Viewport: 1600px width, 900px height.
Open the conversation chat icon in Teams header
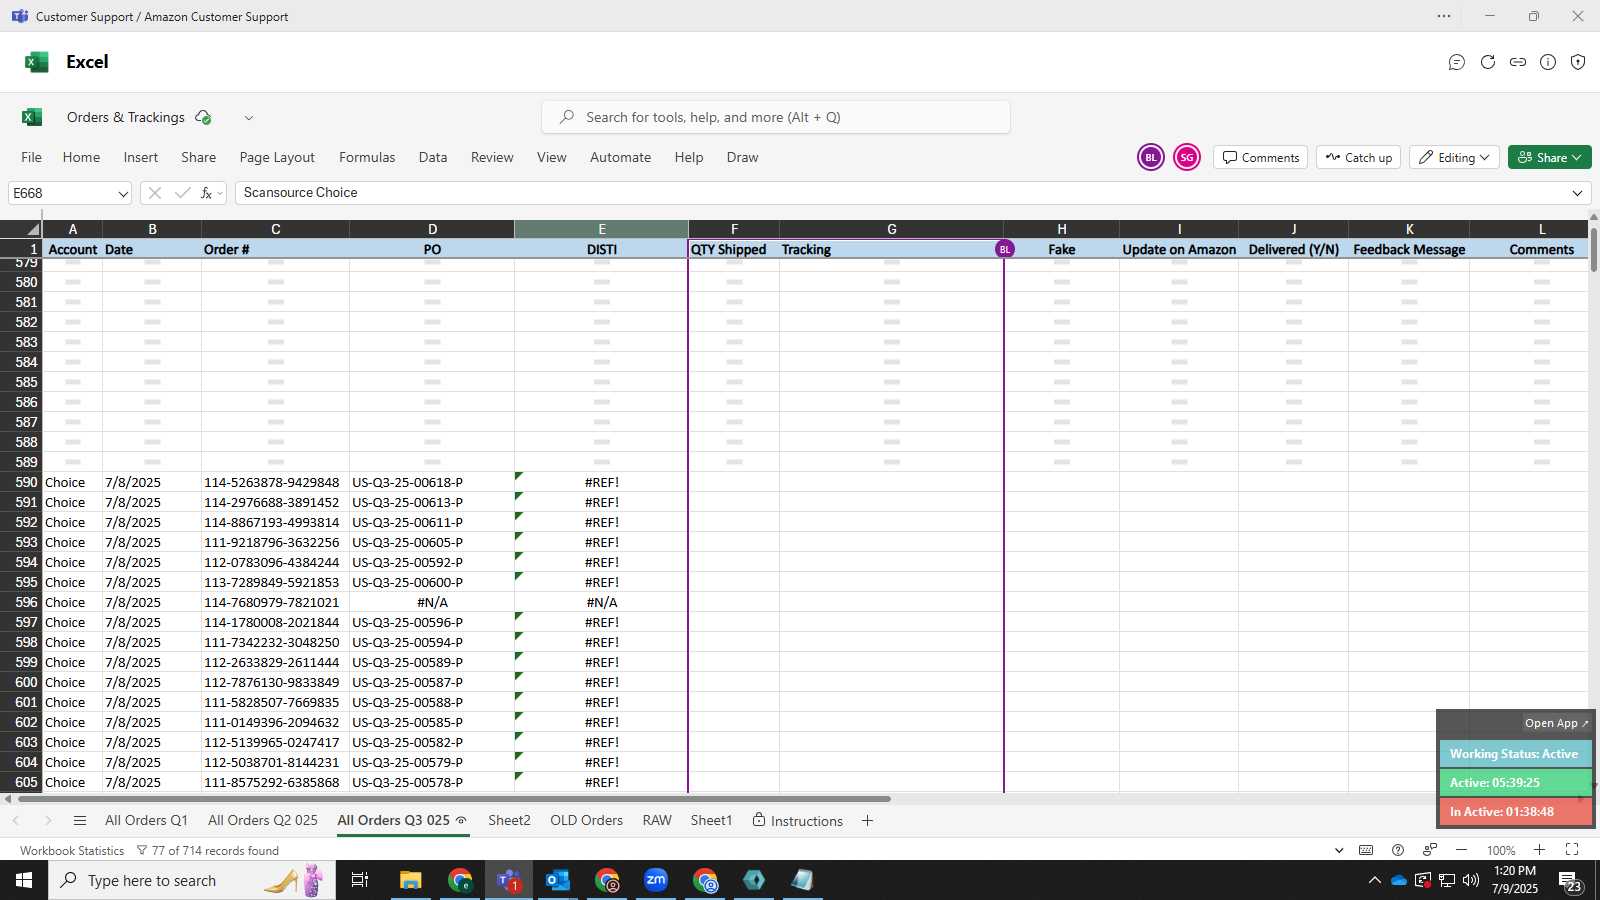click(1457, 62)
